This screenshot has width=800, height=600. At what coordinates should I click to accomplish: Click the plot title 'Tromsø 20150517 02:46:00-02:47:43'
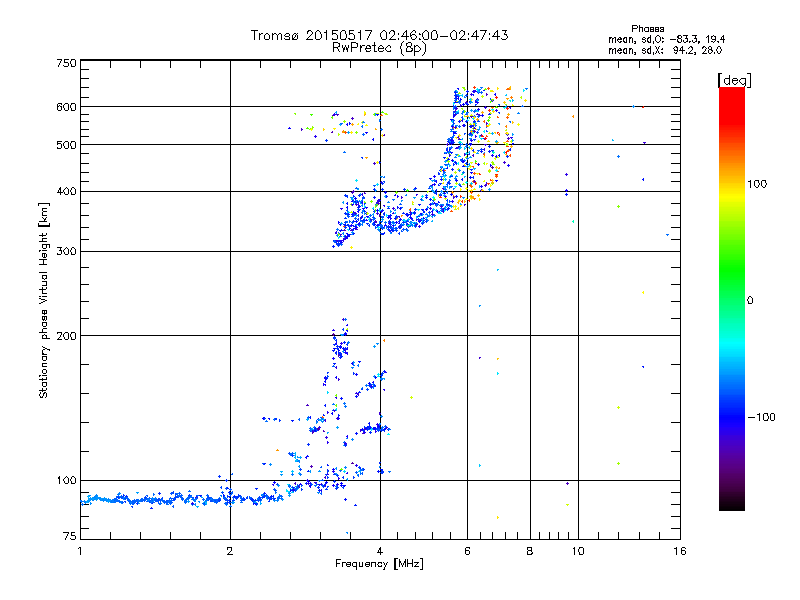pyautogui.click(x=379, y=35)
